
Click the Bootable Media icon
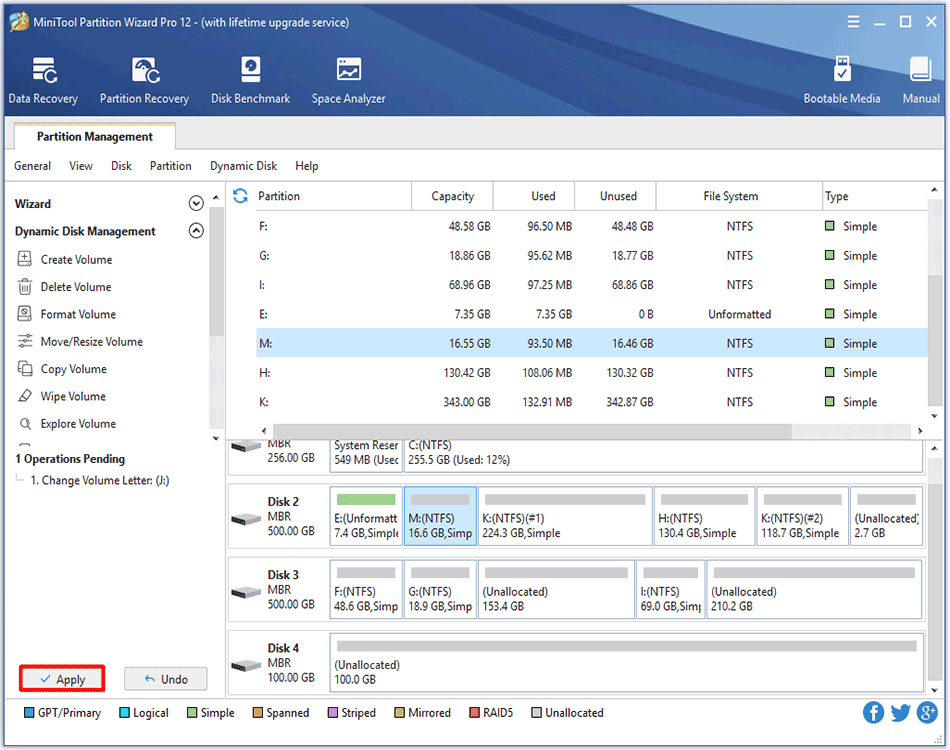[x=842, y=80]
